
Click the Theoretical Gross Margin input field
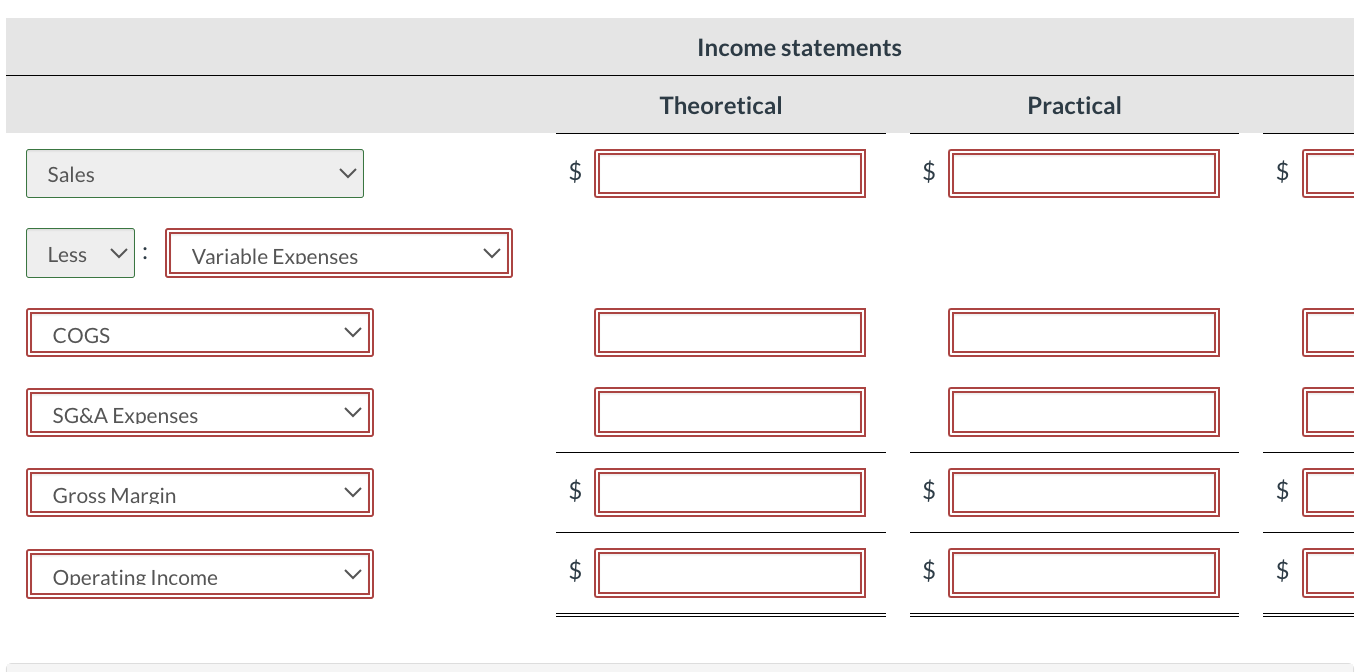click(x=730, y=493)
